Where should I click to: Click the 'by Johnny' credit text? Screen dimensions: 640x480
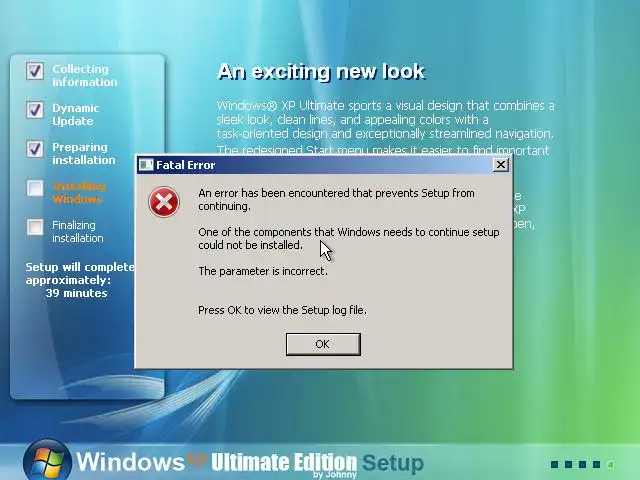coord(335,475)
